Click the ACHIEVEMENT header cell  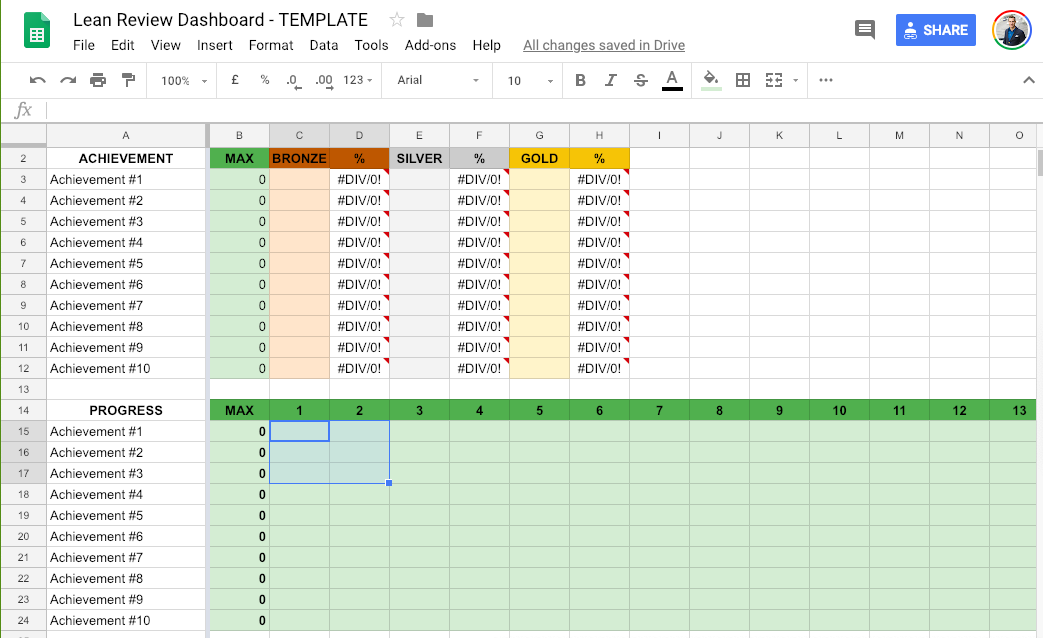coord(126,158)
